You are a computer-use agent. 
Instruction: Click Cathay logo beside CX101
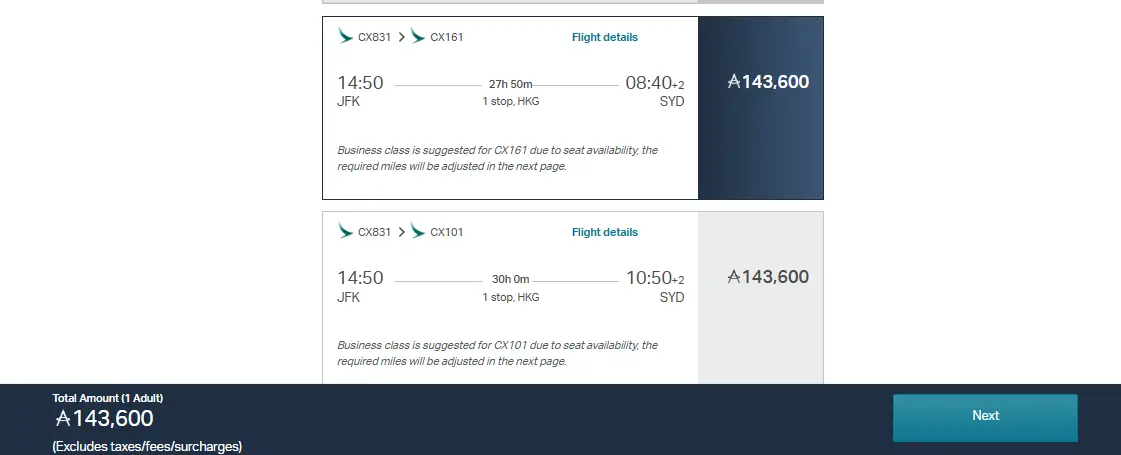tap(418, 232)
